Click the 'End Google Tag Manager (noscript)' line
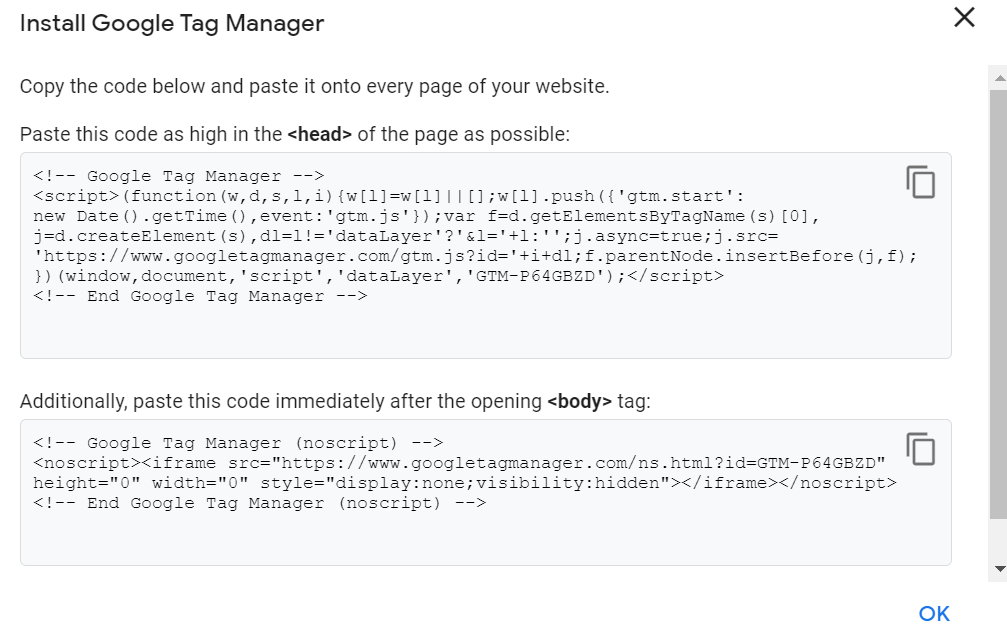The height and width of the screenshot is (638, 1007). 259,503
